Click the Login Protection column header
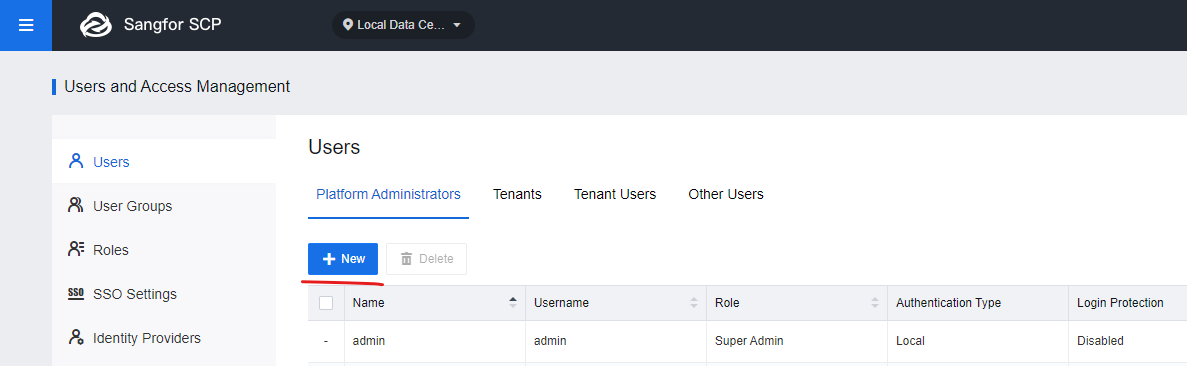Screen dimensions: 1187x366 pyautogui.click(x=1120, y=303)
